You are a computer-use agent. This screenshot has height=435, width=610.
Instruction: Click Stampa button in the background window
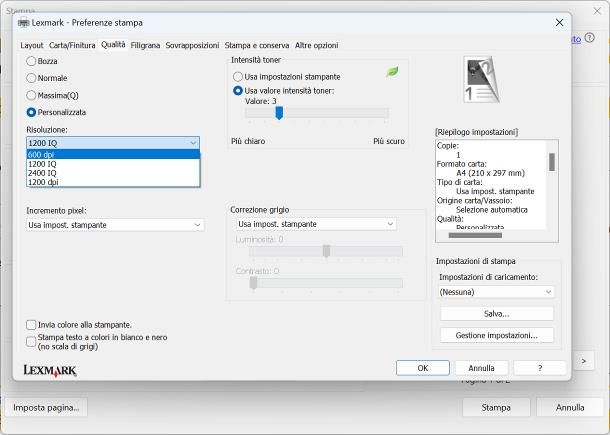496,407
